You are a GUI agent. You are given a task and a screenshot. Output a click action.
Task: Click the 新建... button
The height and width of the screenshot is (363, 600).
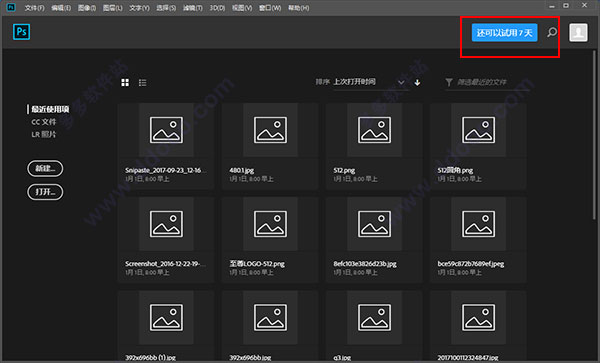click(x=45, y=168)
